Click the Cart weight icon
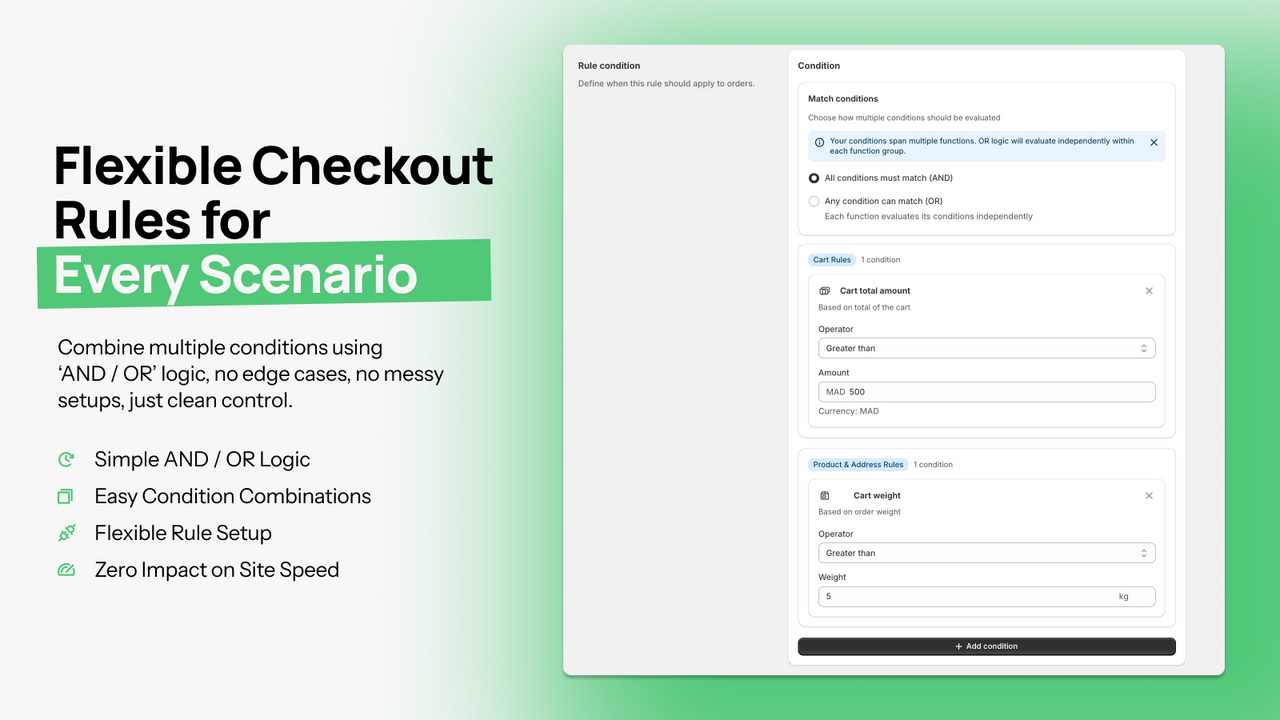1280x720 pixels. click(825, 496)
